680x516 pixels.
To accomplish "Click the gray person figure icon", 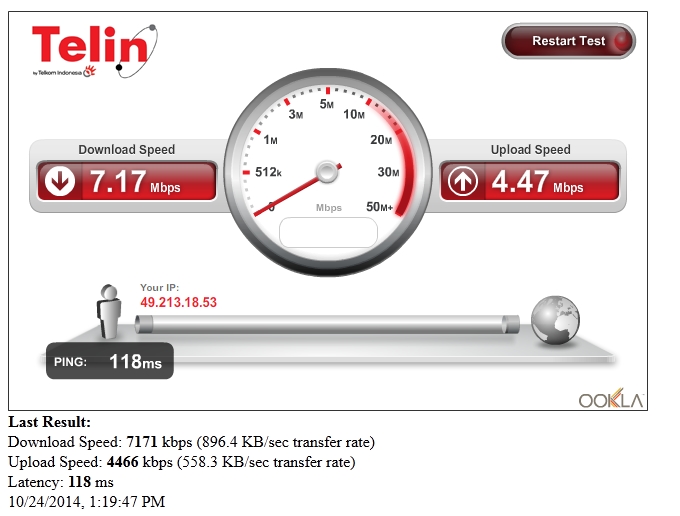I will (108, 311).
